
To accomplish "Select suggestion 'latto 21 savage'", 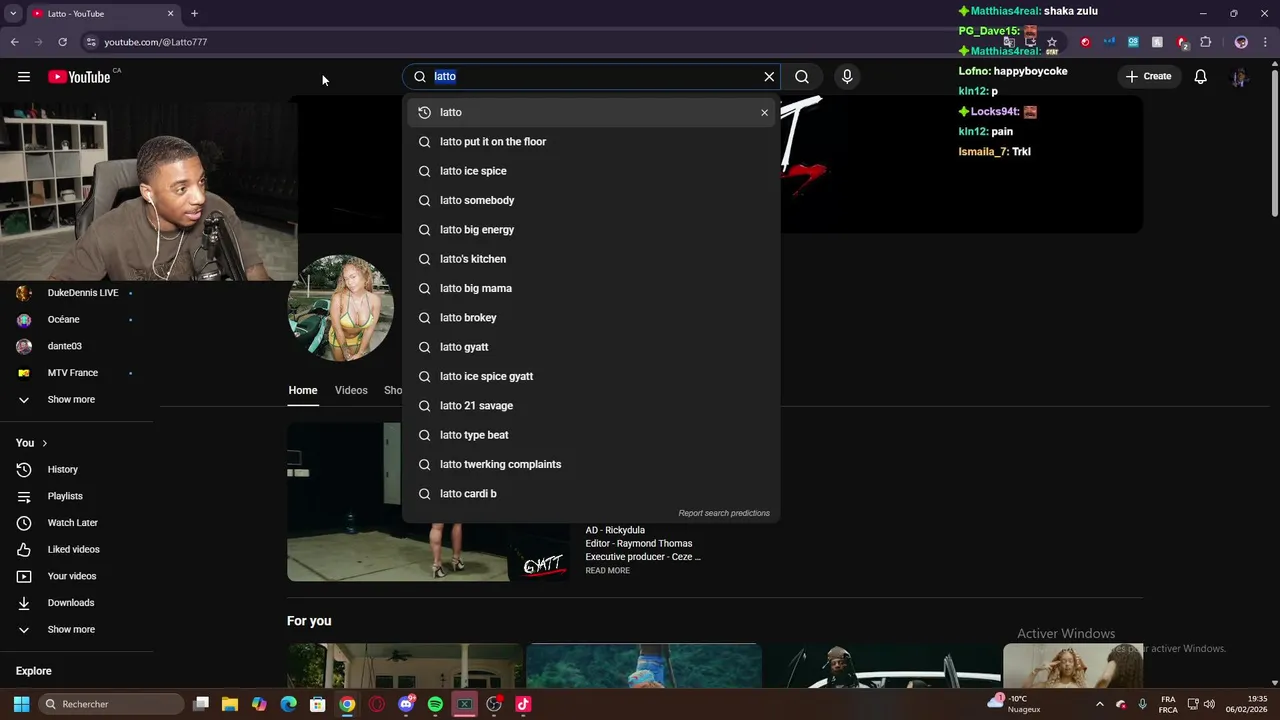I will (591, 406).
